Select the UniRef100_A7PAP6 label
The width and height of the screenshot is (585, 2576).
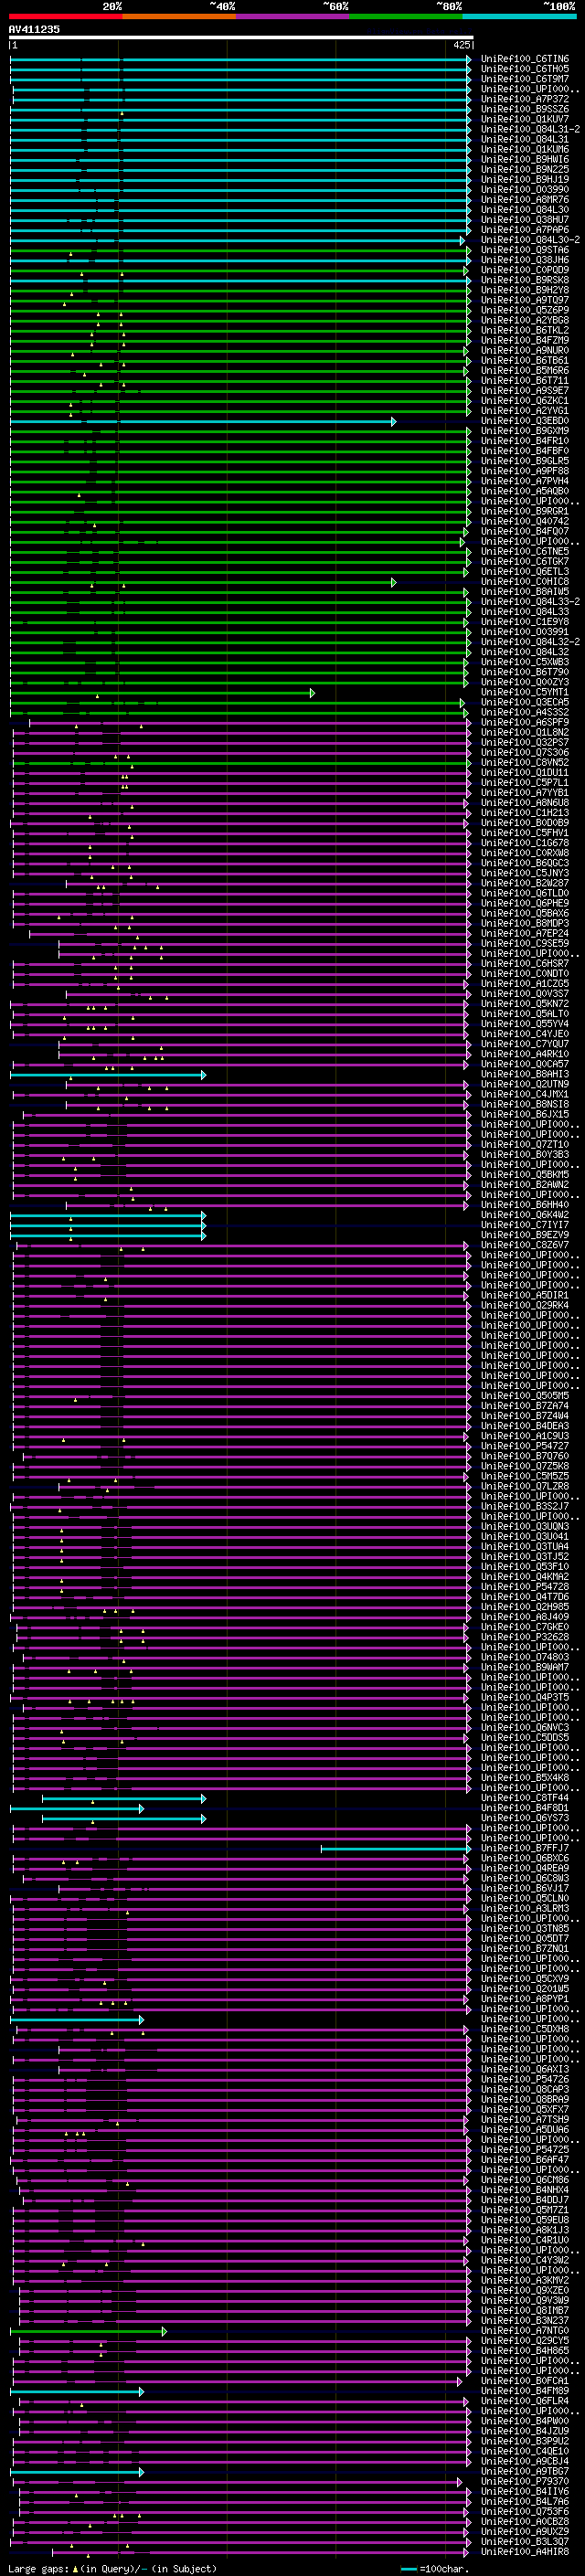tap(525, 230)
